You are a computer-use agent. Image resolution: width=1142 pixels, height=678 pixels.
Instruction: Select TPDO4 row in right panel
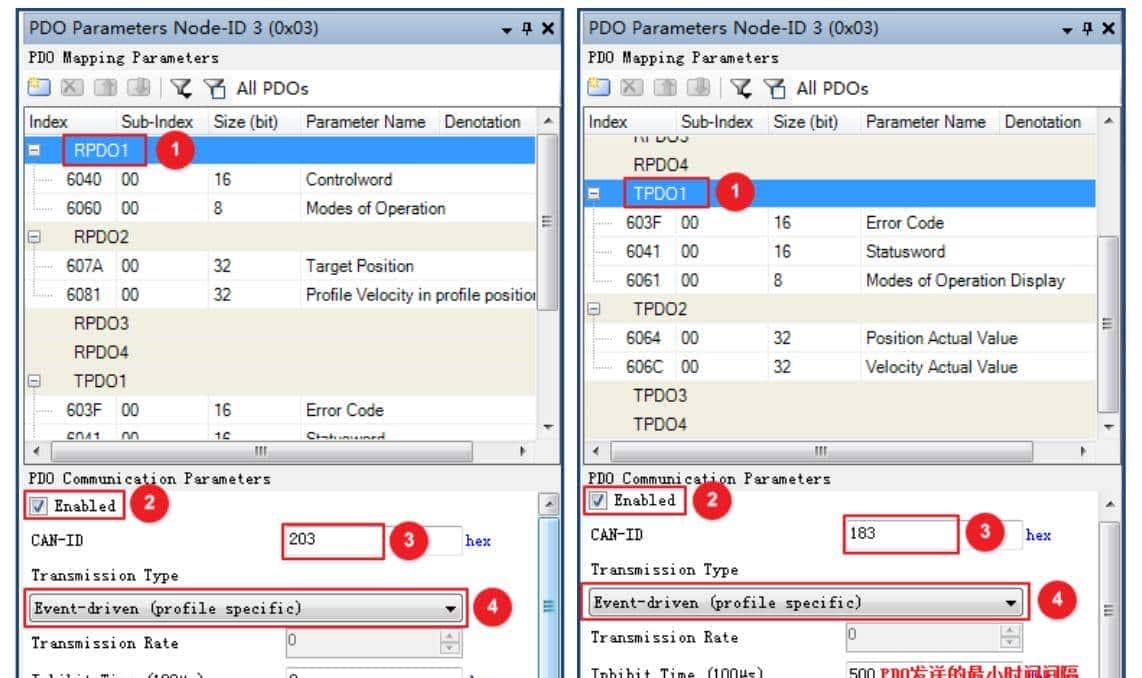click(841, 425)
